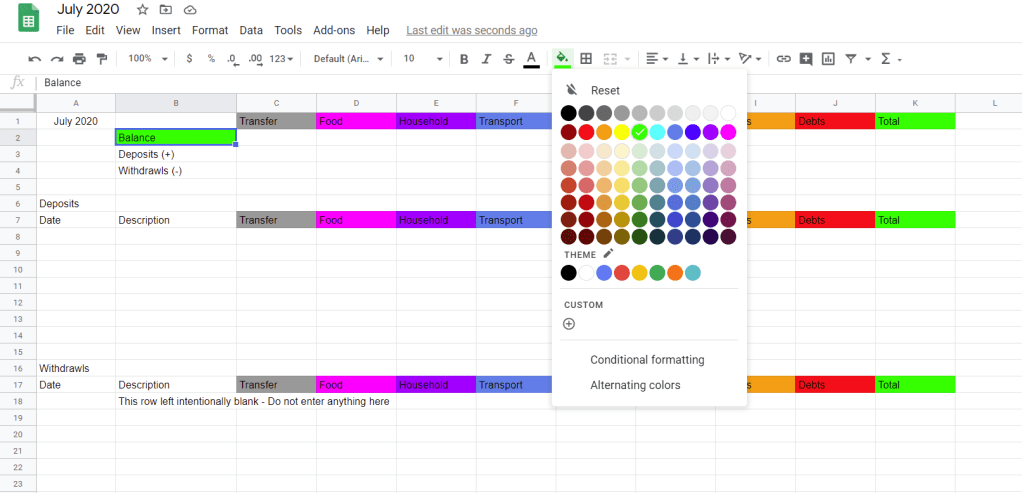Open Conditional formatting option
Screen dimensions: 1022x493
click(x=647, y=360)
